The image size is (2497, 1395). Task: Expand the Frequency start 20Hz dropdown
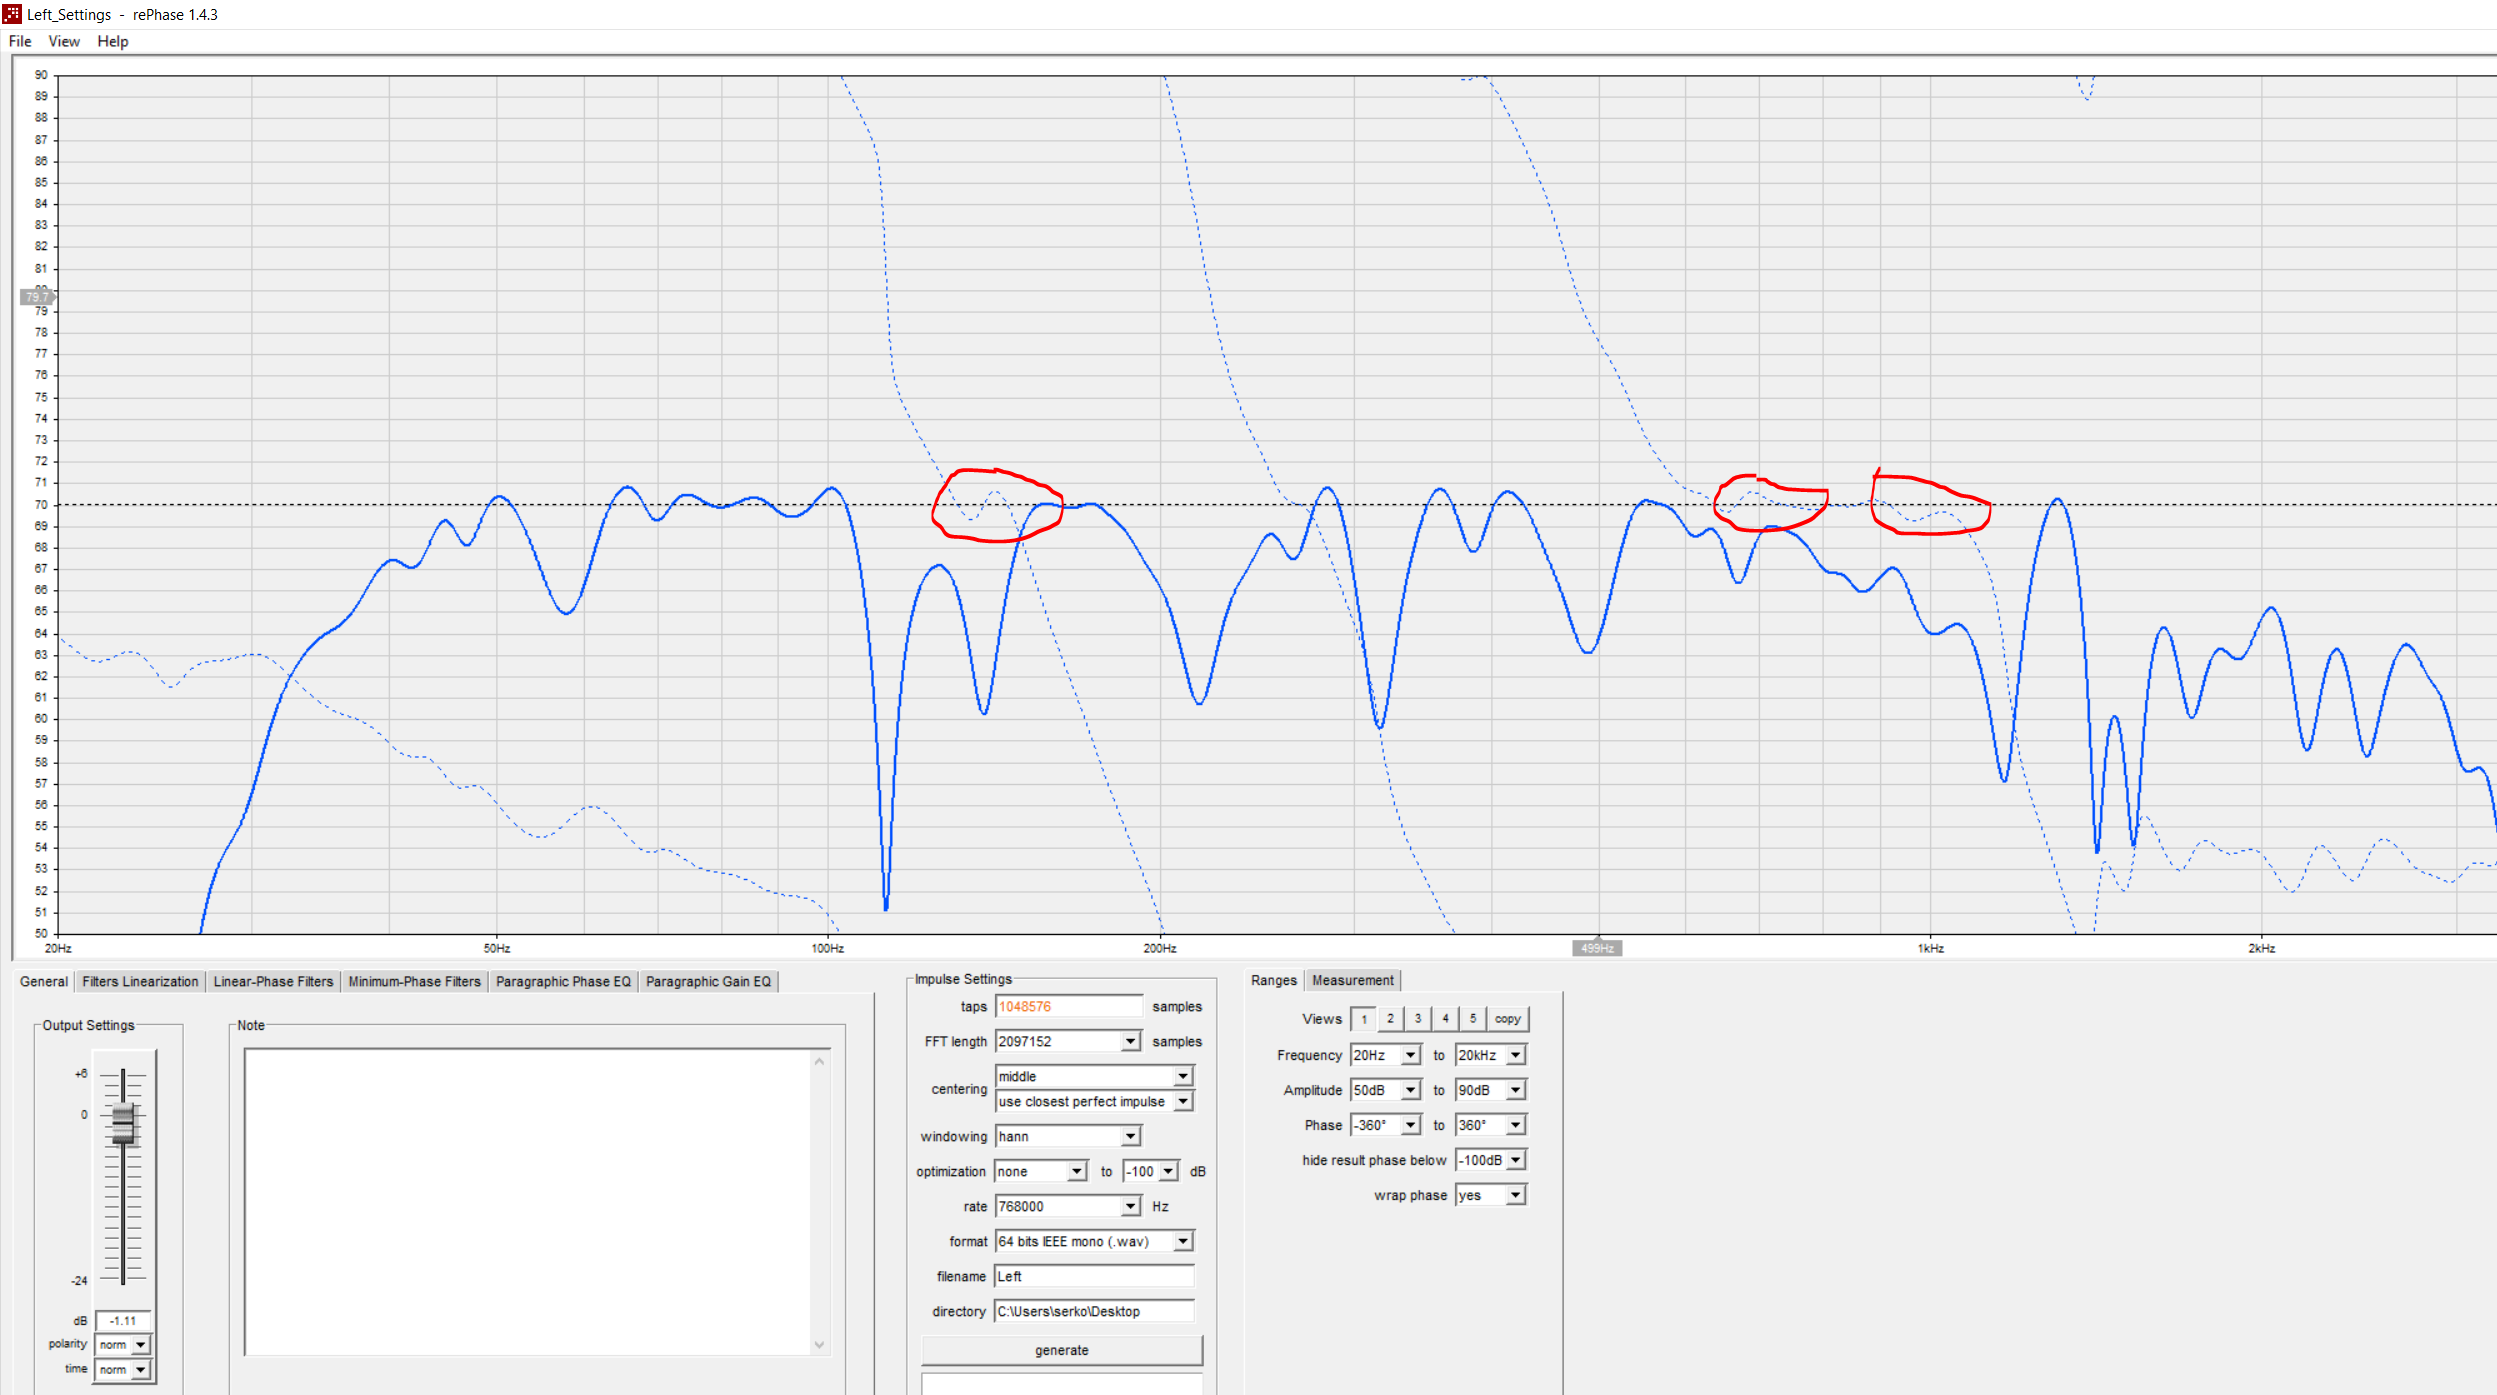[1410, 1055]
